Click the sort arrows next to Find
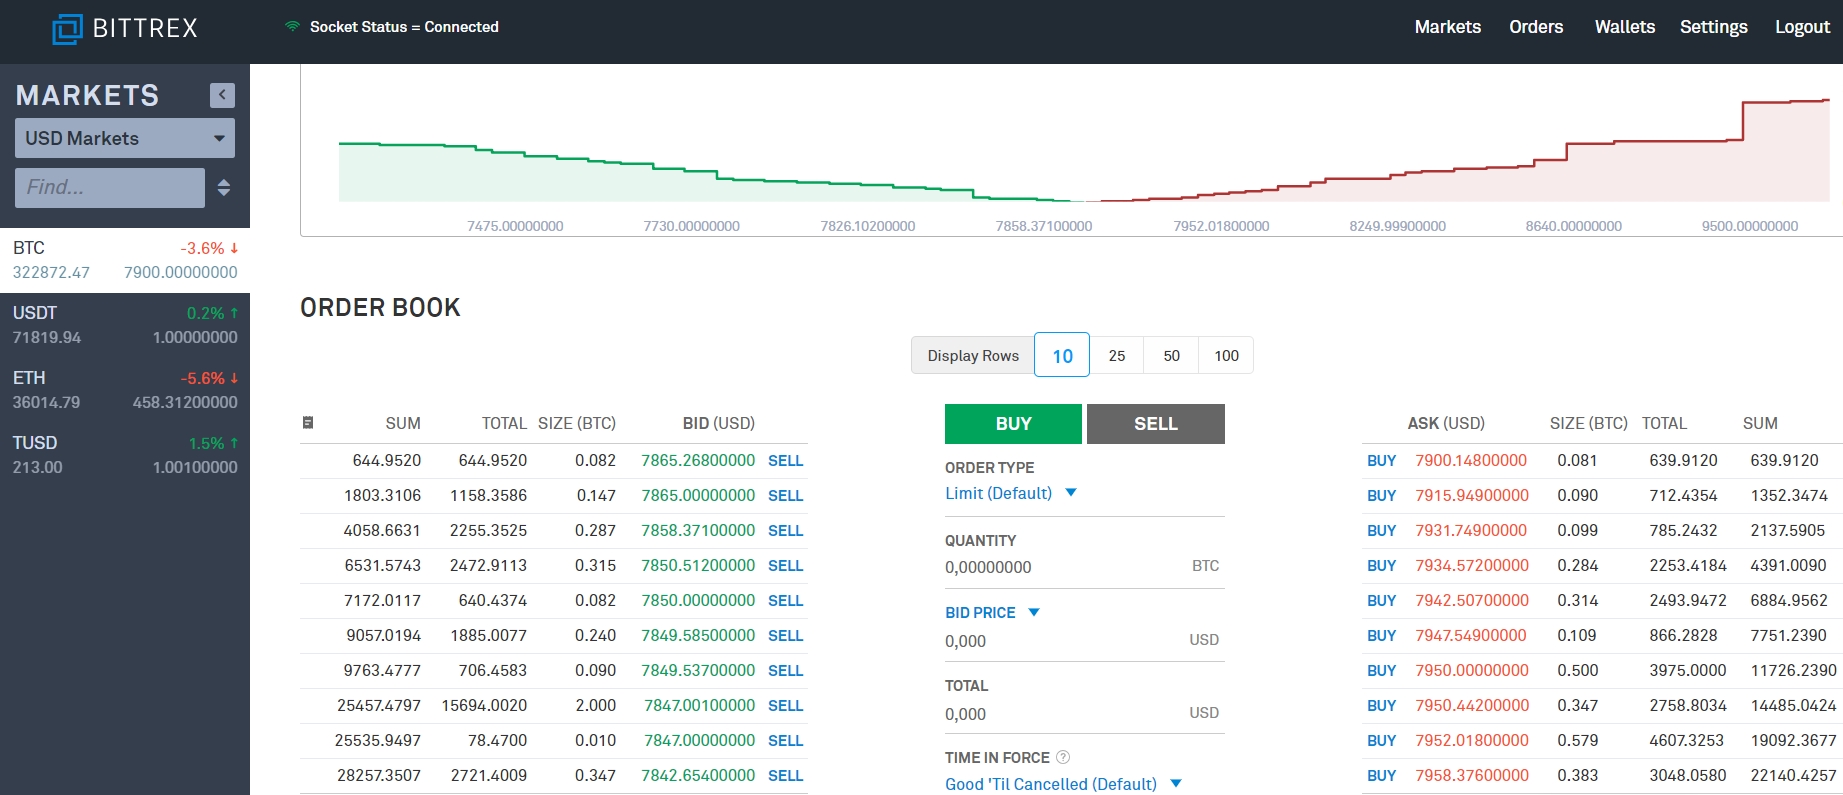Image resolution: width=1843 pixels, height=795 pixels. click(224, 188)
